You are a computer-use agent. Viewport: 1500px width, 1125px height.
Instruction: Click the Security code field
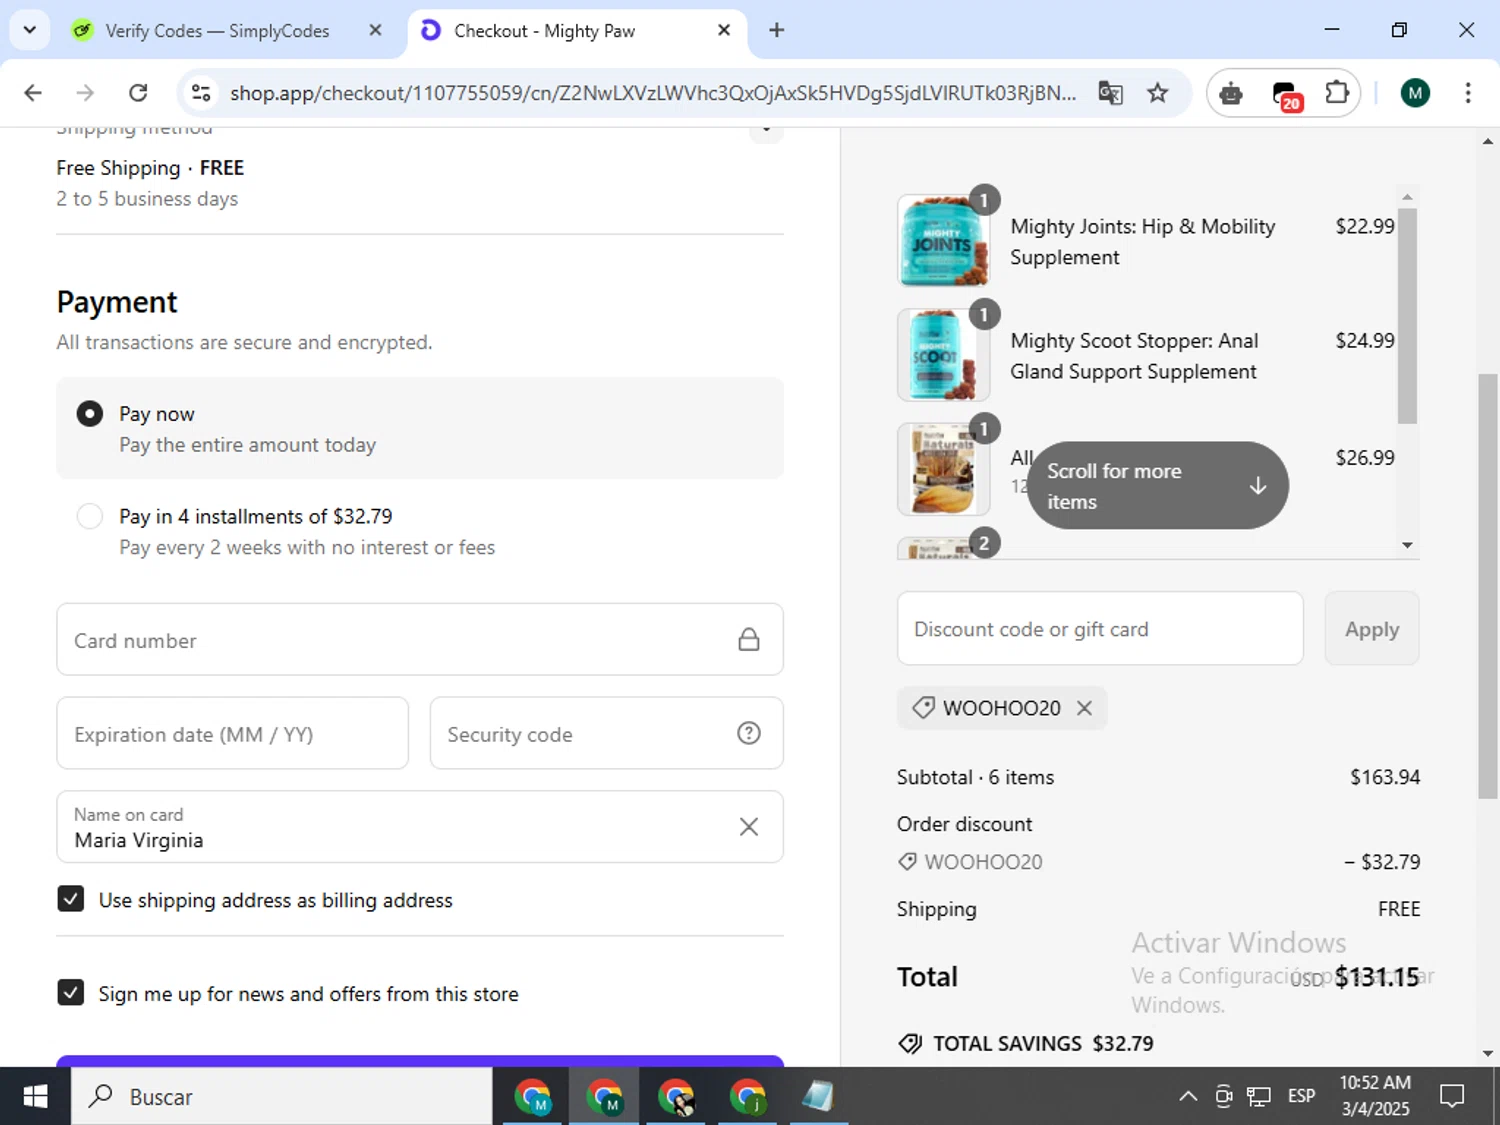606,733
